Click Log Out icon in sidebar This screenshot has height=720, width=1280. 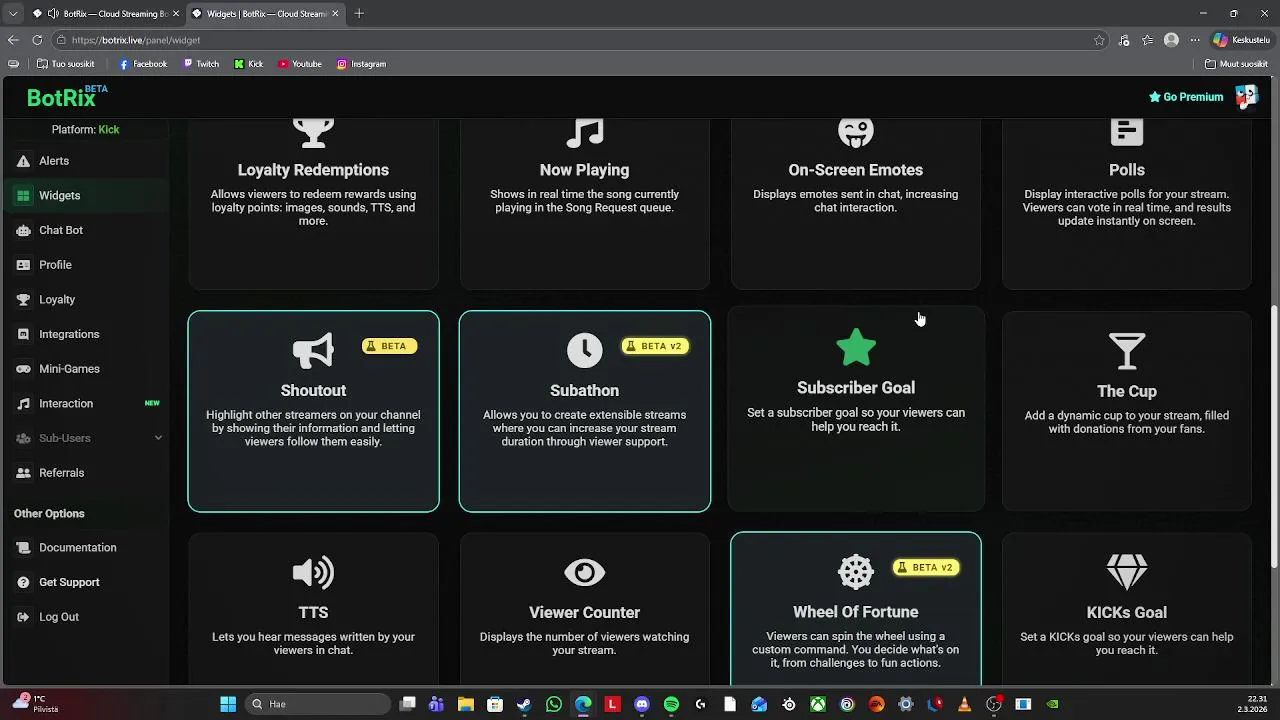pos(23,617)
